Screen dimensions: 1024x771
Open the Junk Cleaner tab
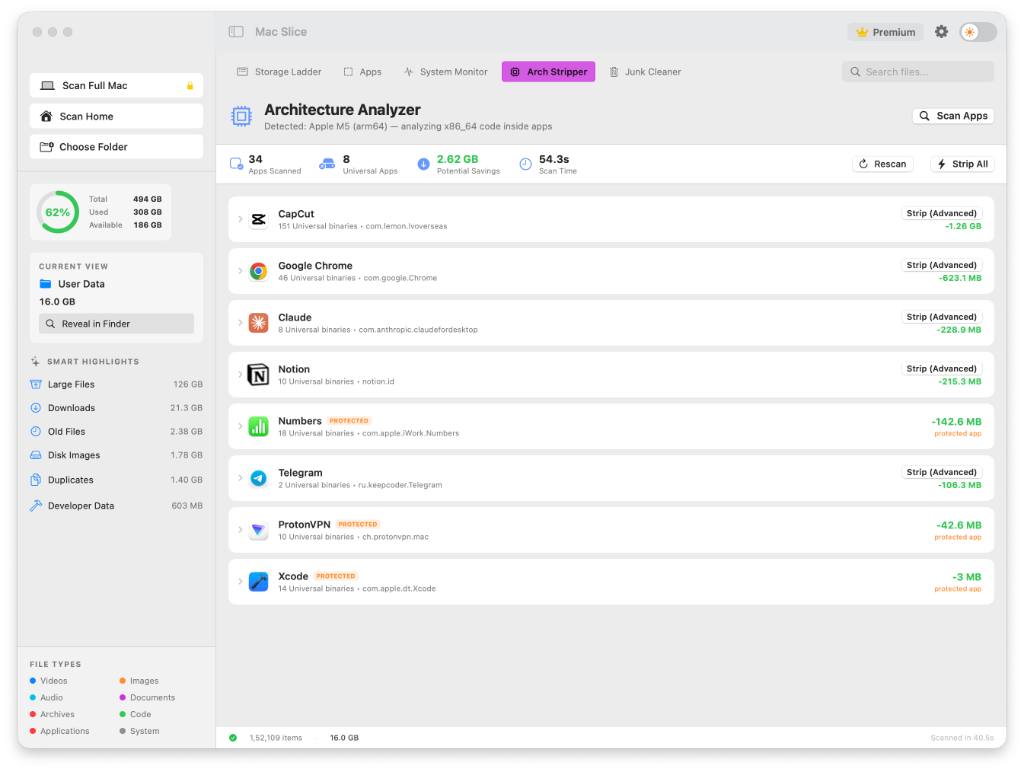[x=645, y=72]
